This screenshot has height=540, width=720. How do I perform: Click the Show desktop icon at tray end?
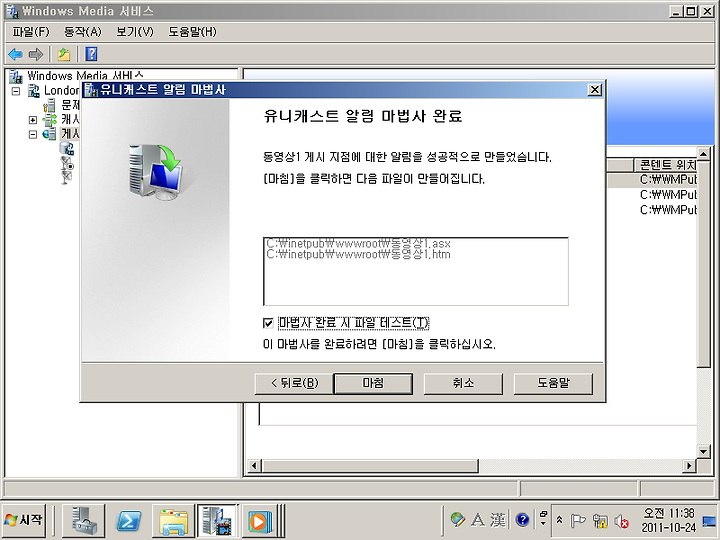tap(709, 520)
